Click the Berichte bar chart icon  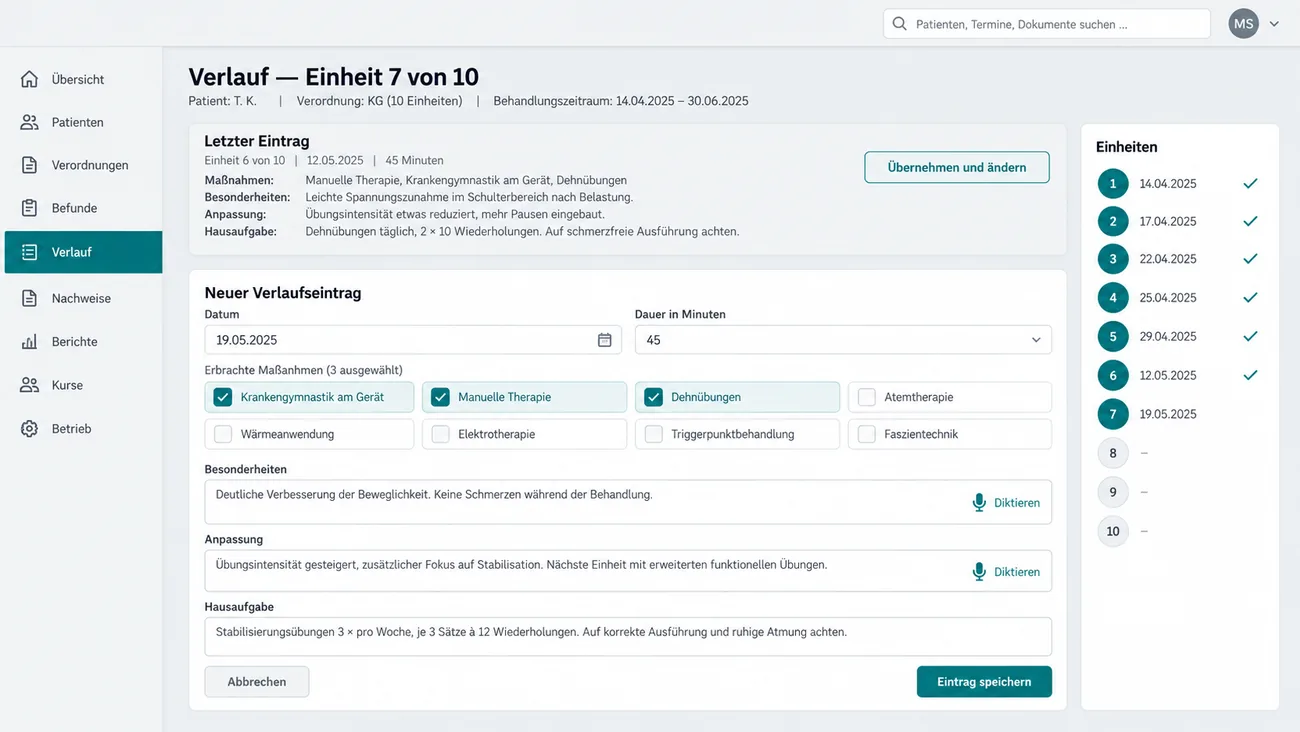pyautogui.click(x=30, y=342)
